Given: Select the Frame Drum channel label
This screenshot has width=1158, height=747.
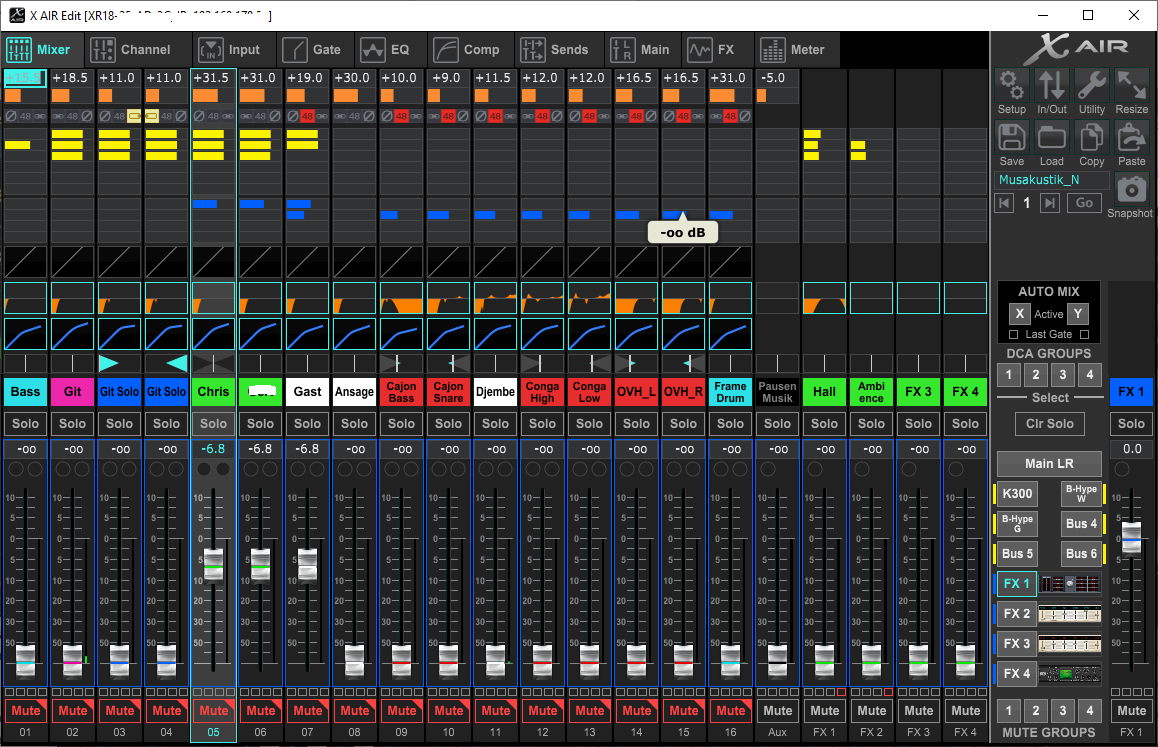Looking at the screenshot, I should point(730,392).
